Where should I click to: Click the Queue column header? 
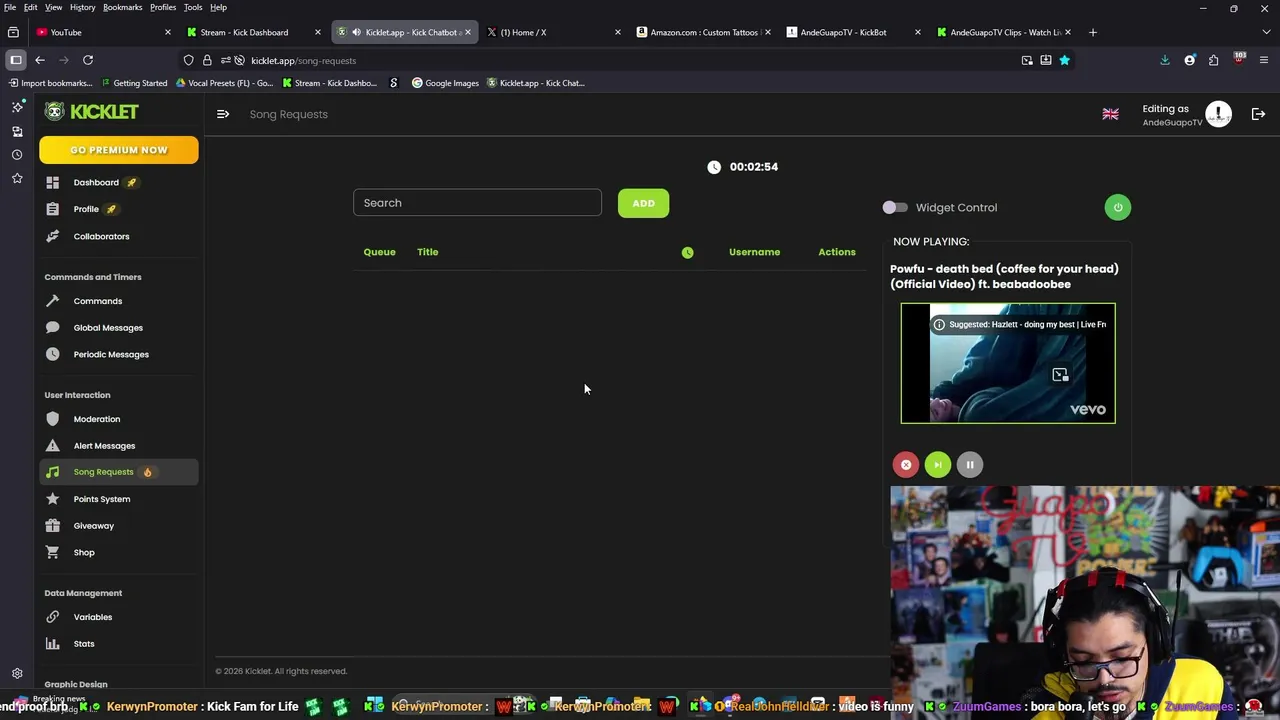pyautogui.click(x=379, y=252)
